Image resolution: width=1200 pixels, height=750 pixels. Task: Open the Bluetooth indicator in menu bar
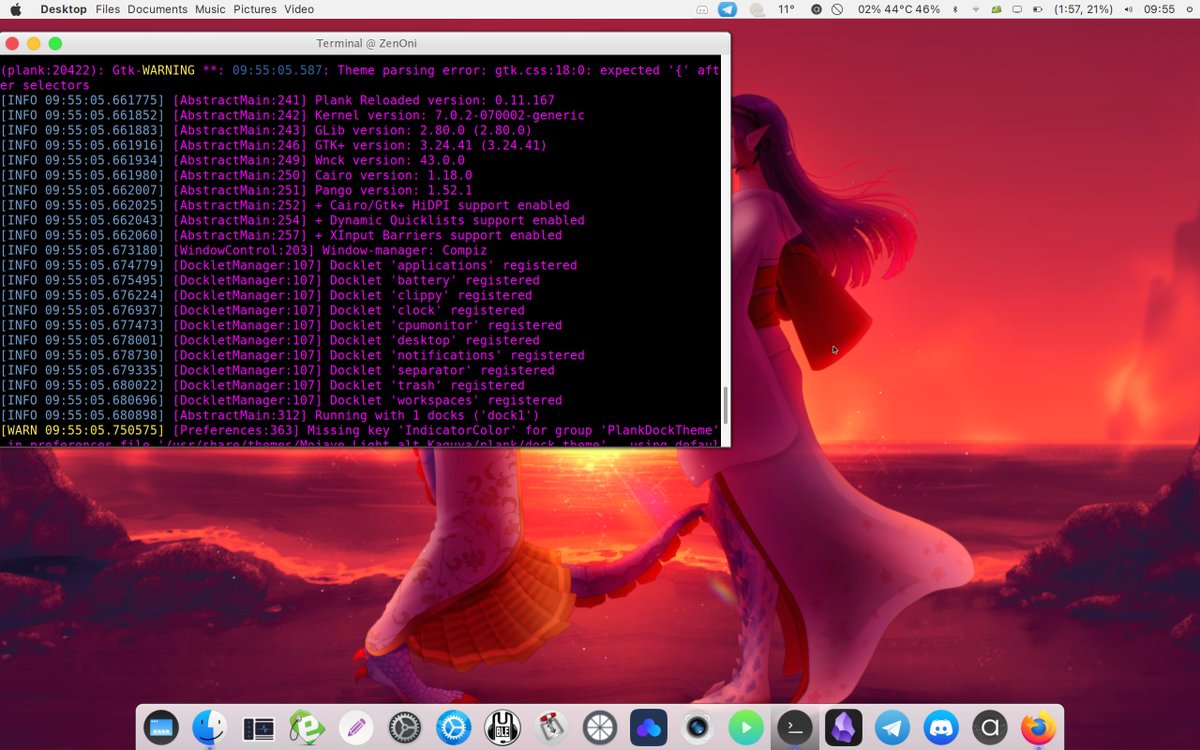955,9
